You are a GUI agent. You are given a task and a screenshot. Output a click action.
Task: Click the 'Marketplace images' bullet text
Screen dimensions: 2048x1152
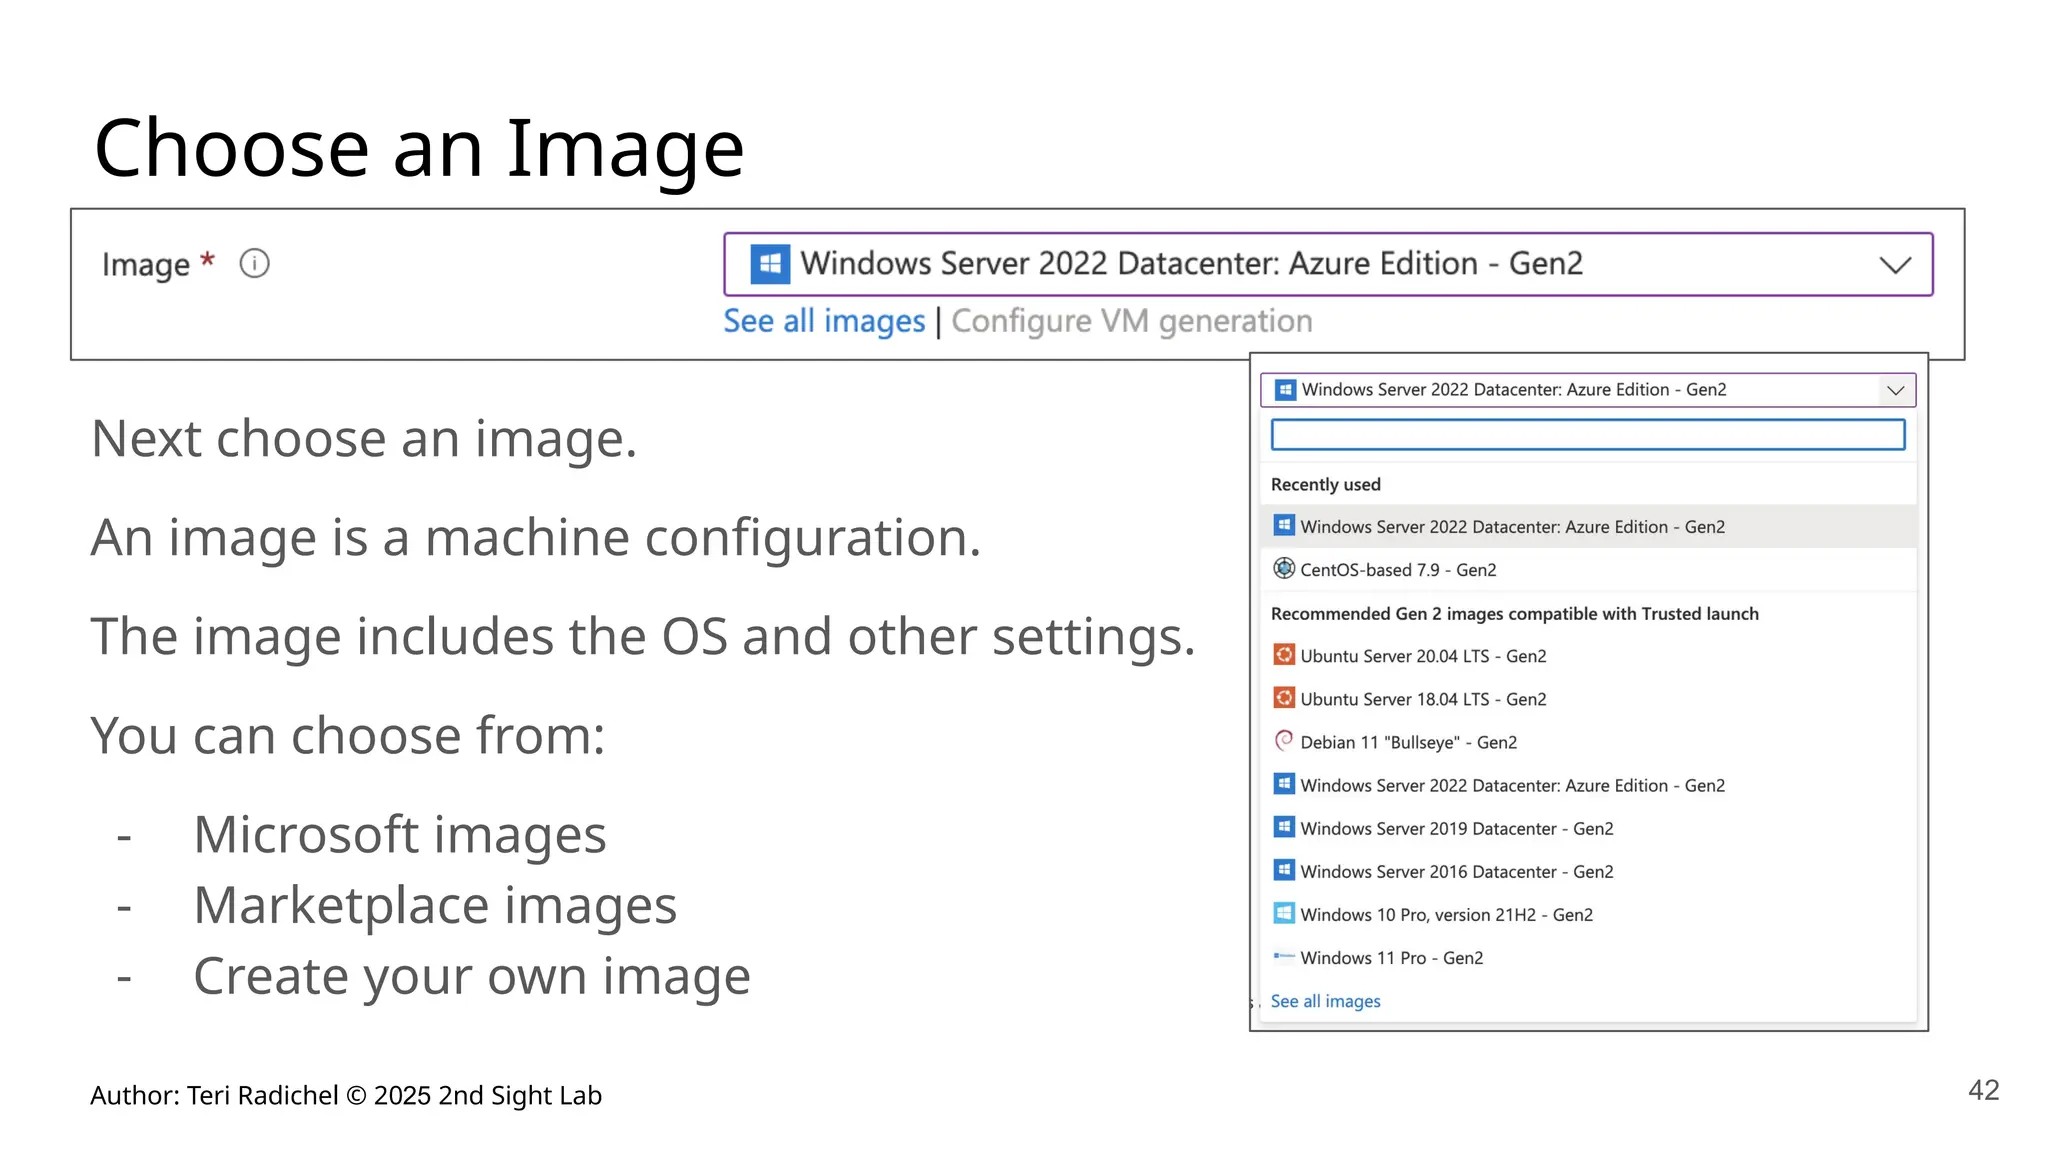(x=435, y=905)
